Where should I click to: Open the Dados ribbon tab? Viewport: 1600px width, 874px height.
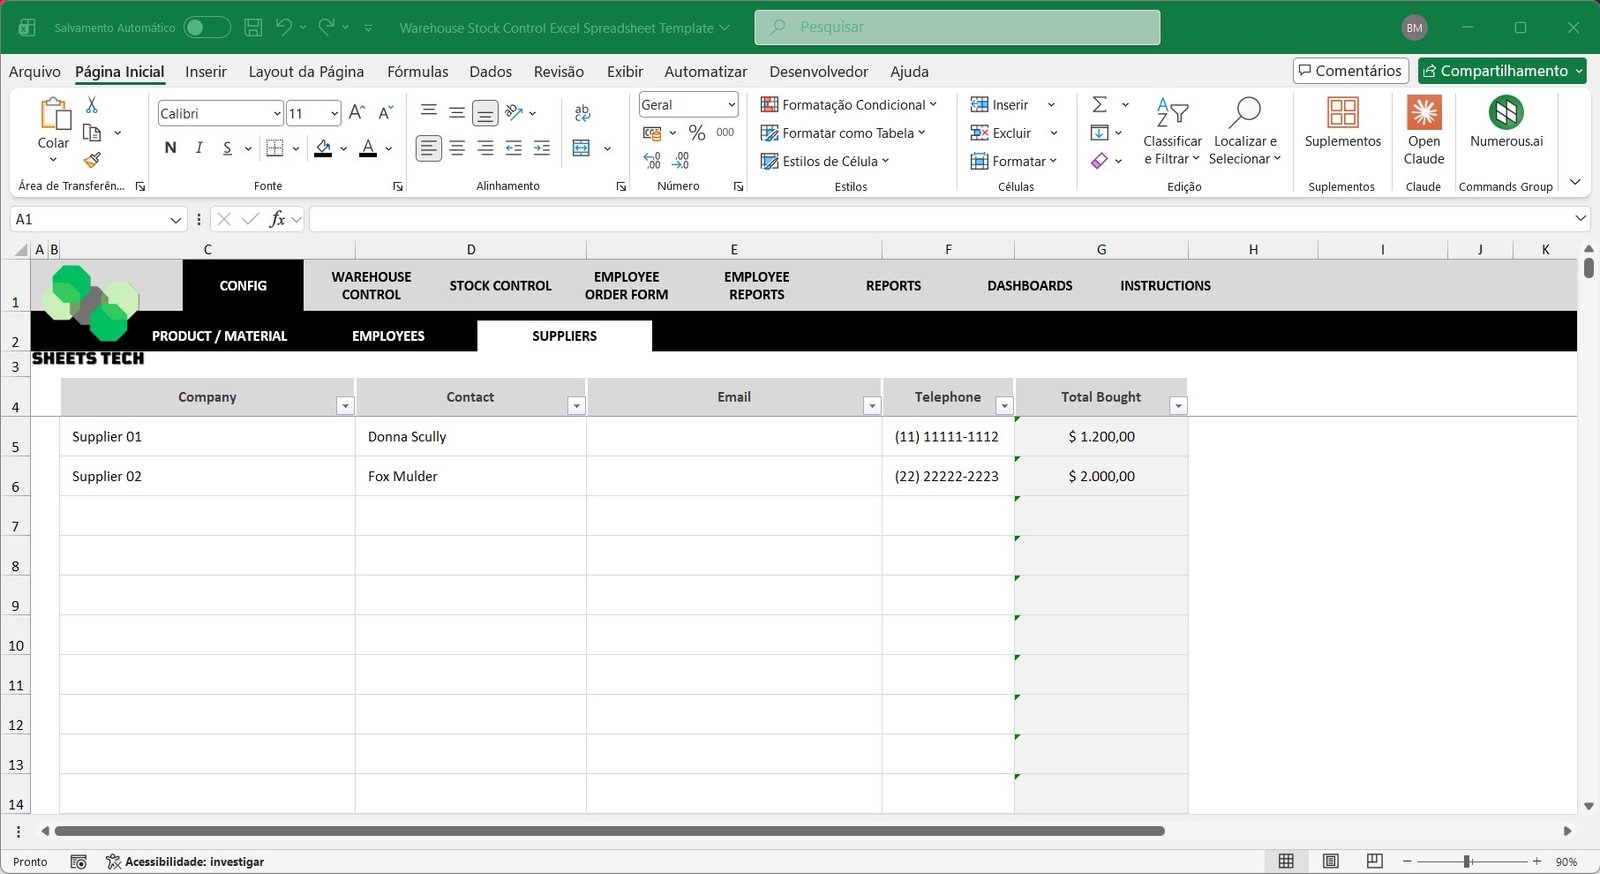(x=490, y=72)
